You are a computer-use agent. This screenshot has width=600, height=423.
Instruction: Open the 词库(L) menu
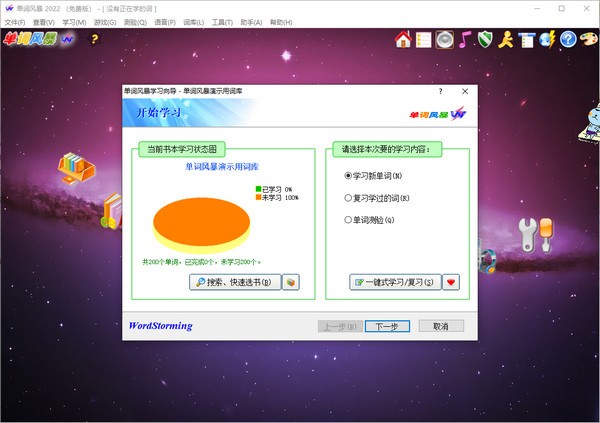click(x=193, y=23)
